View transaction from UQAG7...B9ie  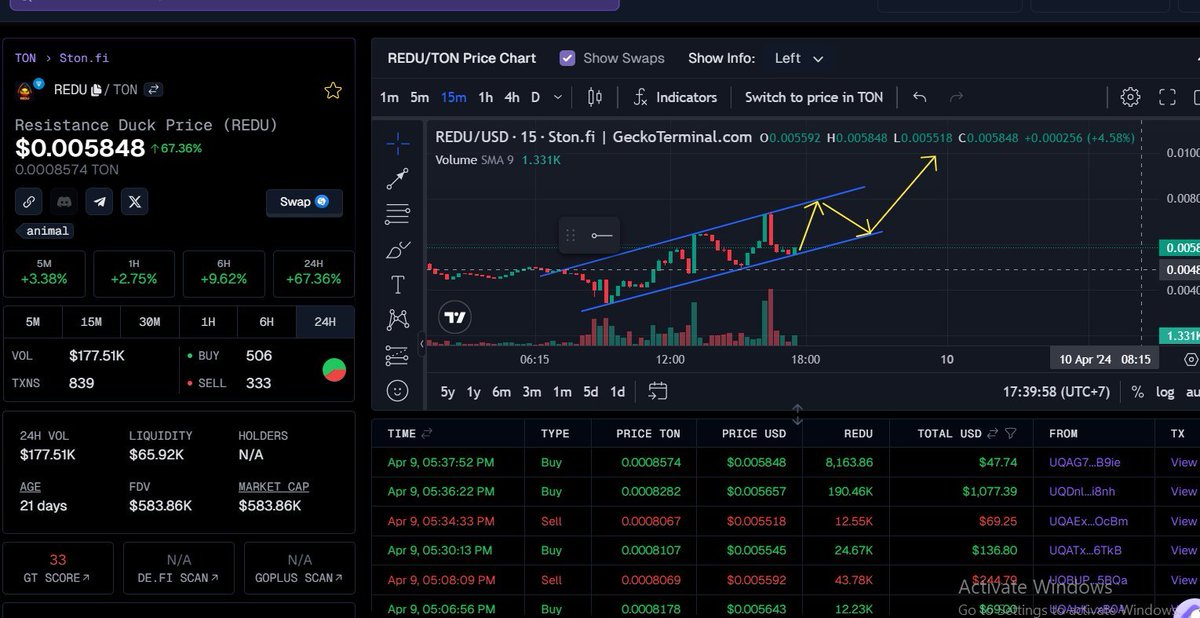pos(1183,463)
